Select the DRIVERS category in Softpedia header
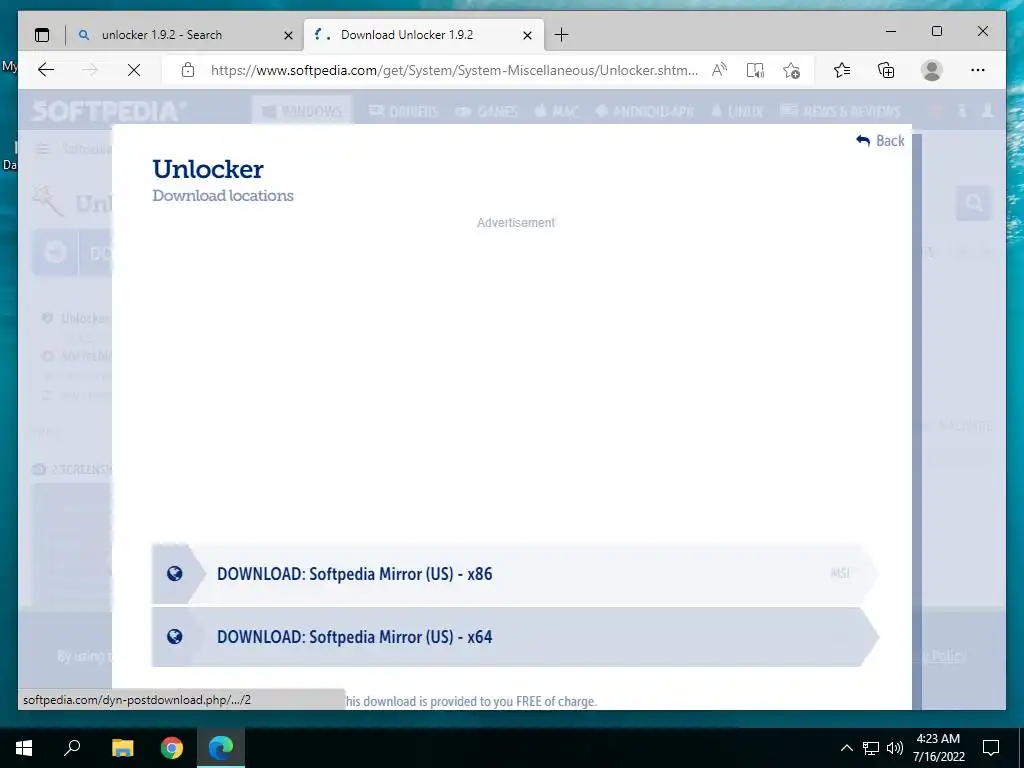Screen dimensions: 1024x768 click(x=404, y=112)
